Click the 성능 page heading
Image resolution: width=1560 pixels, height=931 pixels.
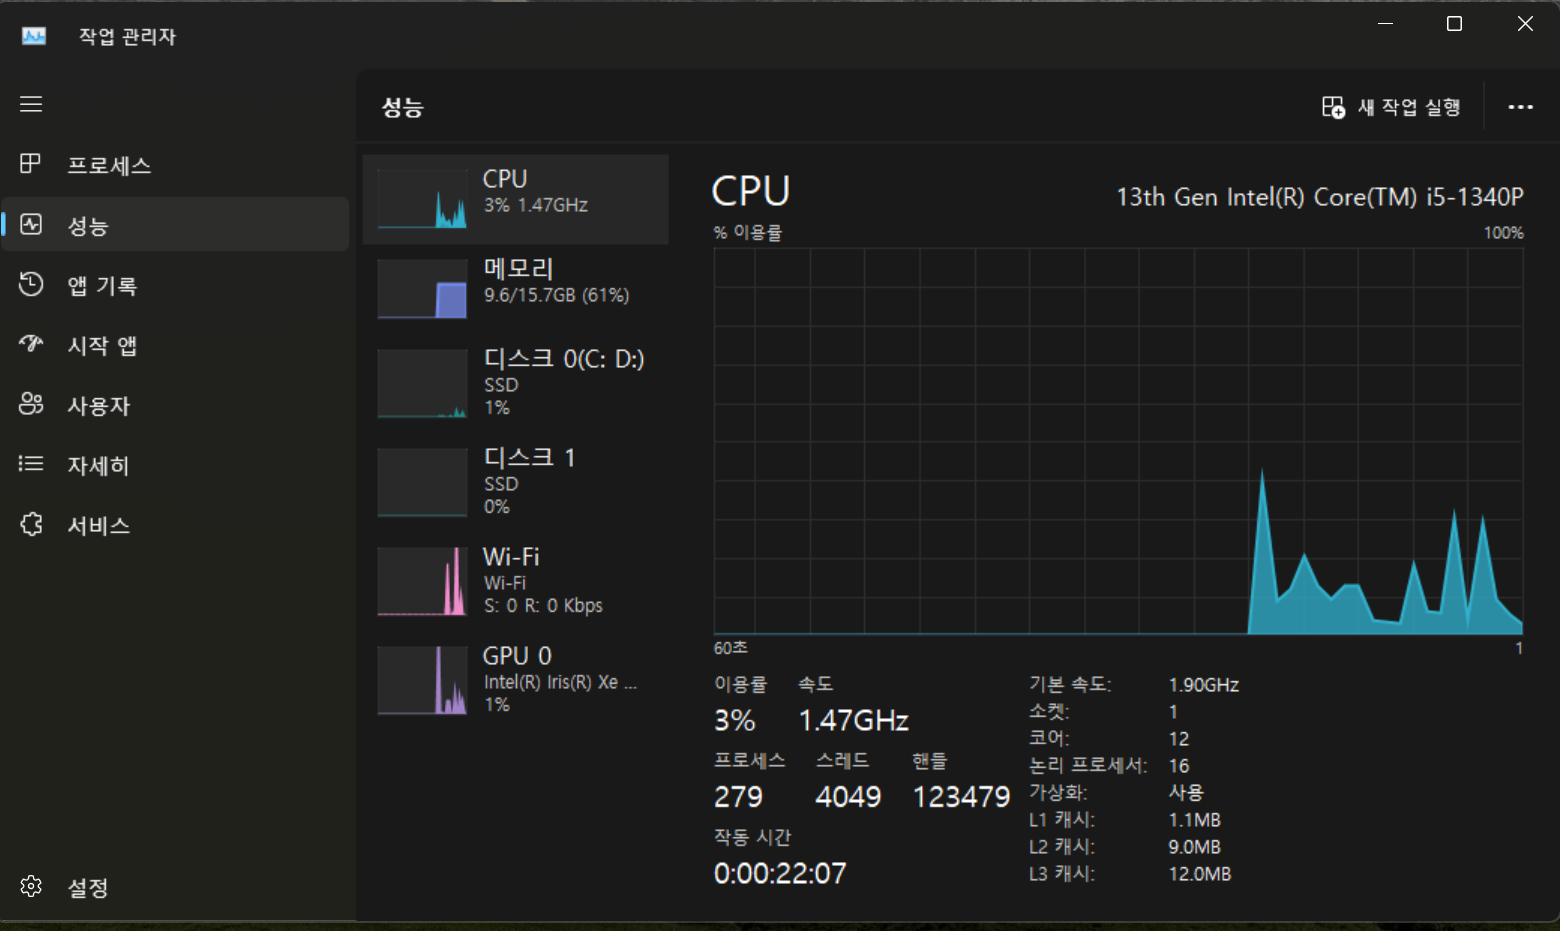coord(402,107)
